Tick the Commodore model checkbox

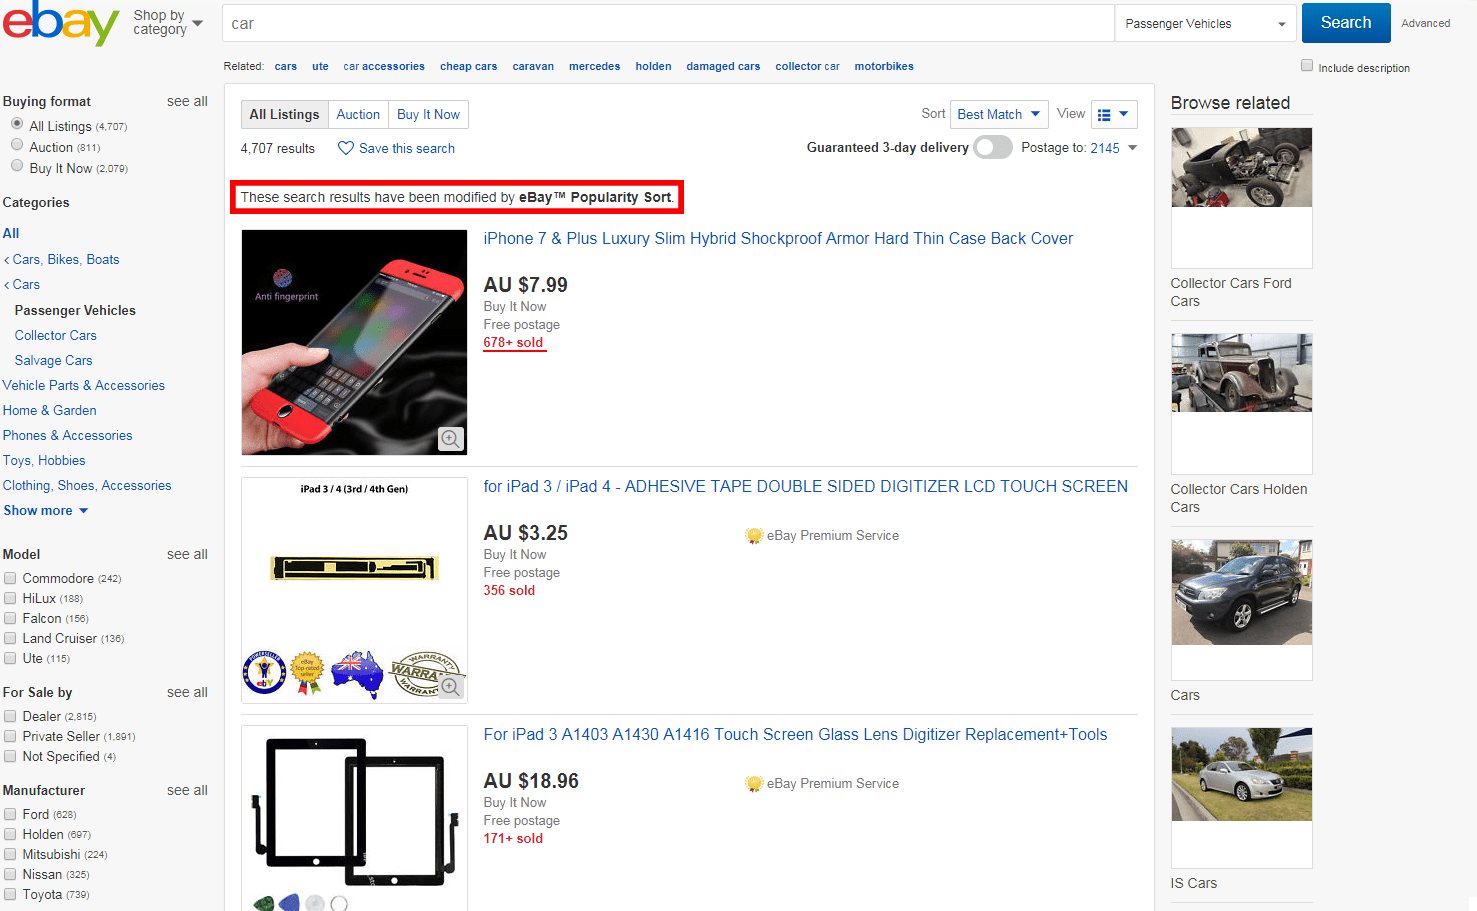coord(10,578)
